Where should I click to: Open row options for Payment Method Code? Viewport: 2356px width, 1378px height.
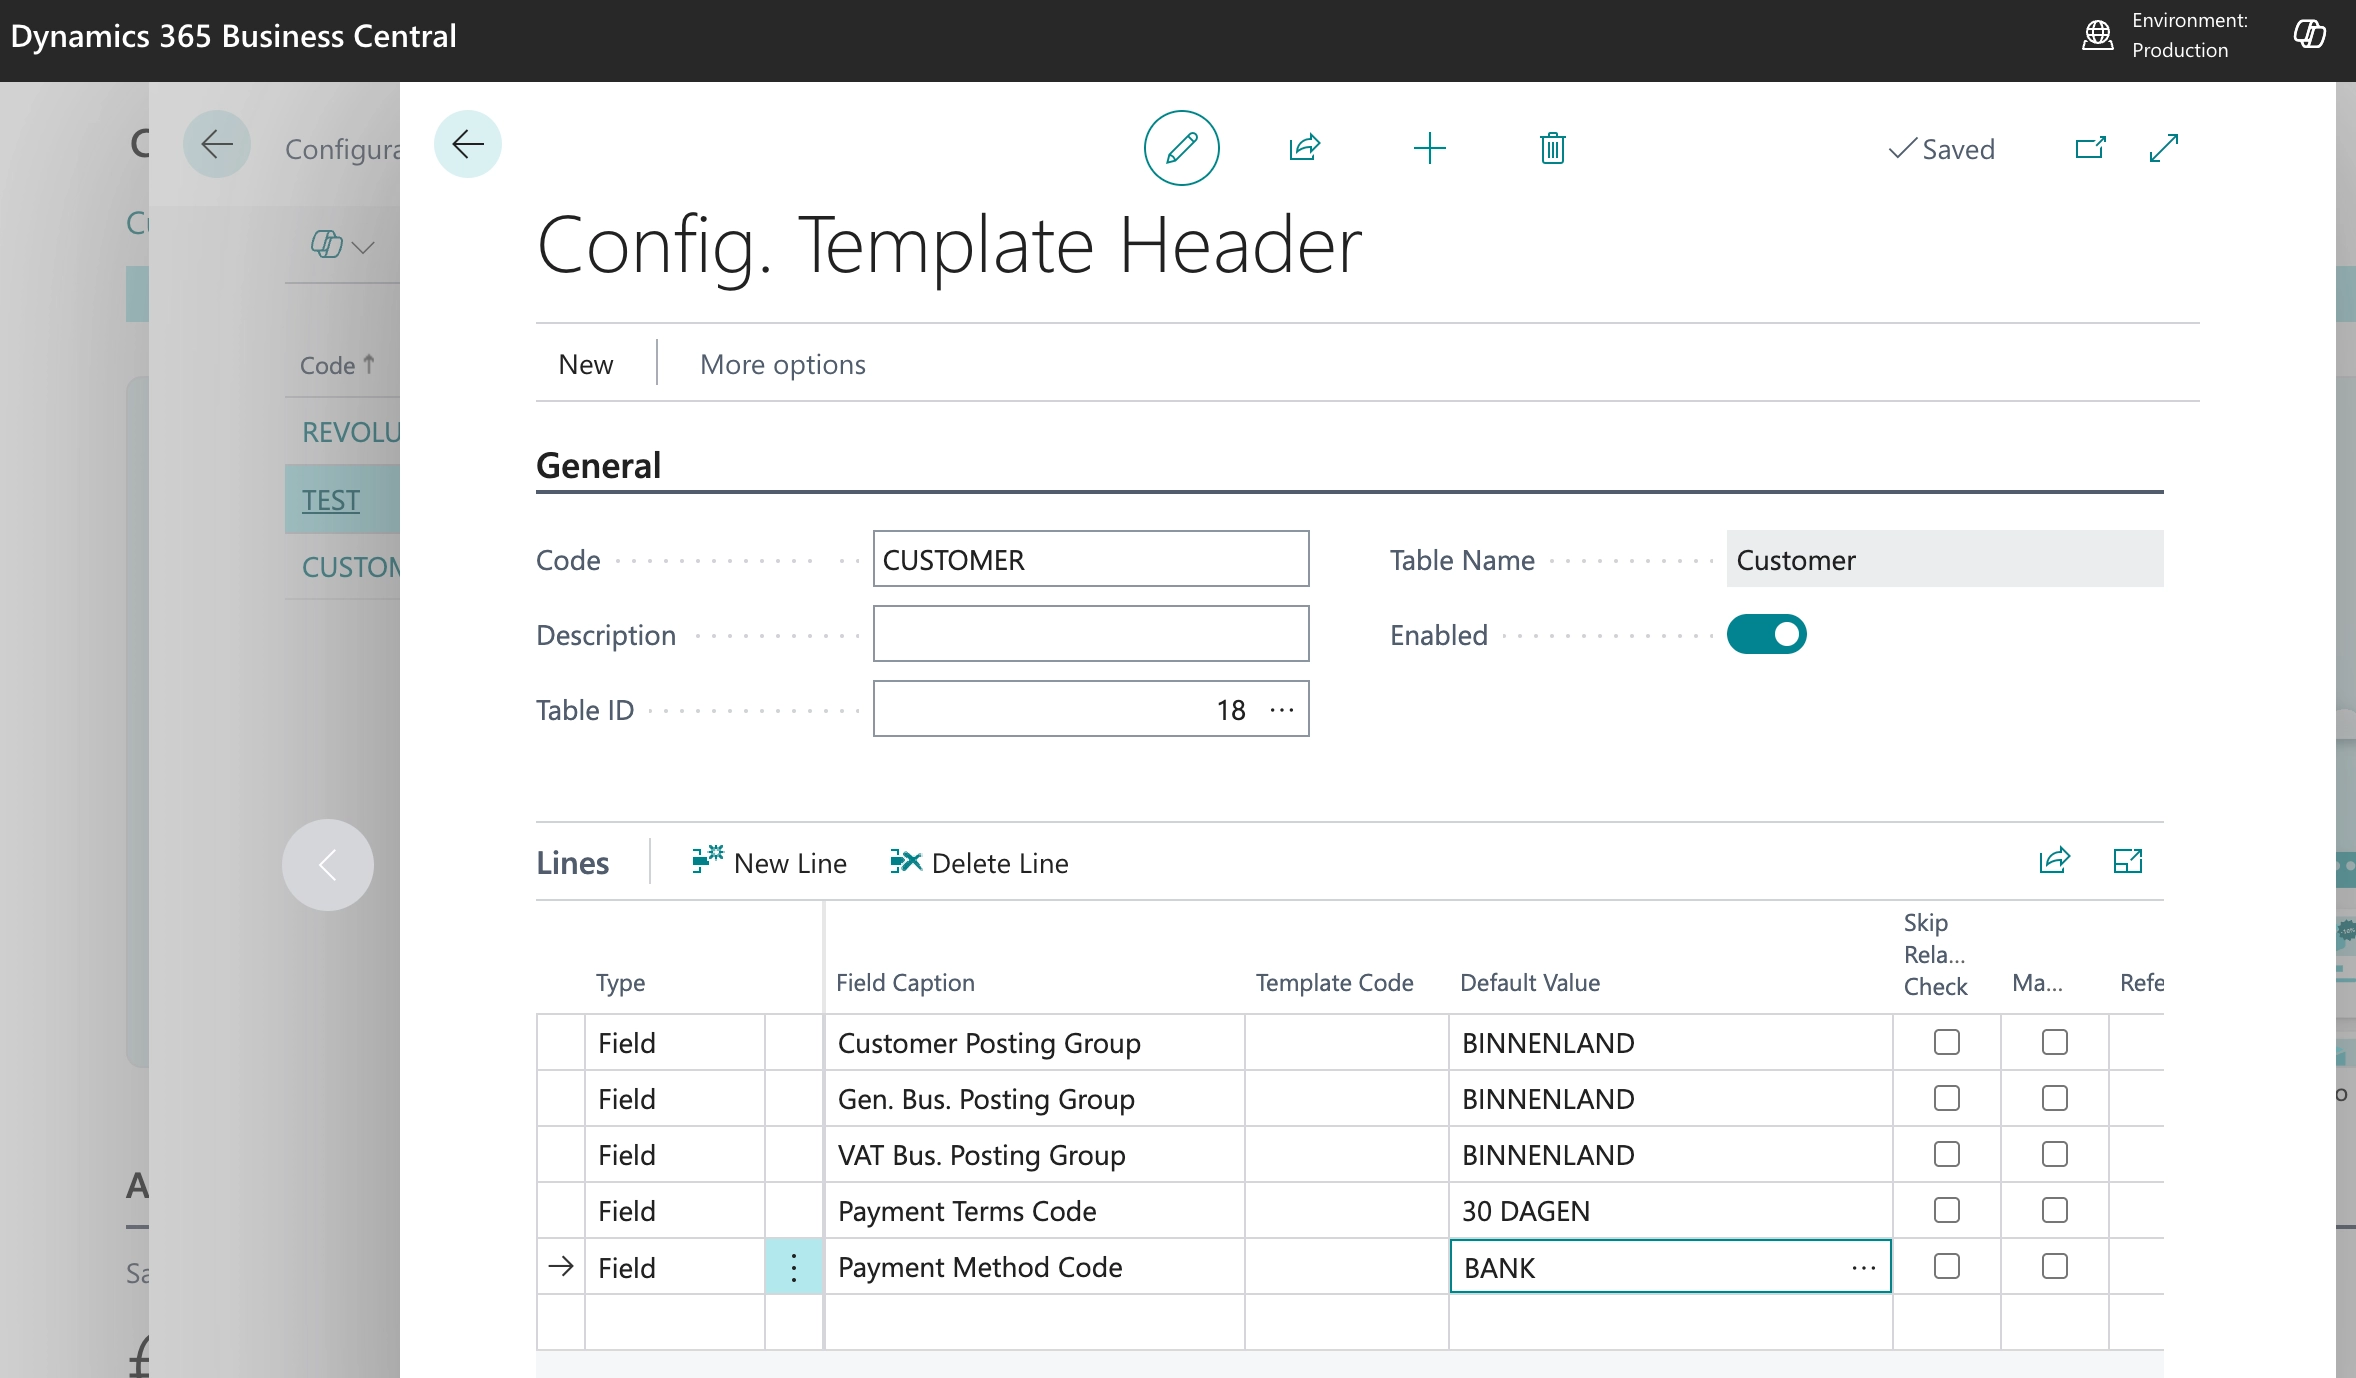pyautogui.click(x=794, y=1267)
